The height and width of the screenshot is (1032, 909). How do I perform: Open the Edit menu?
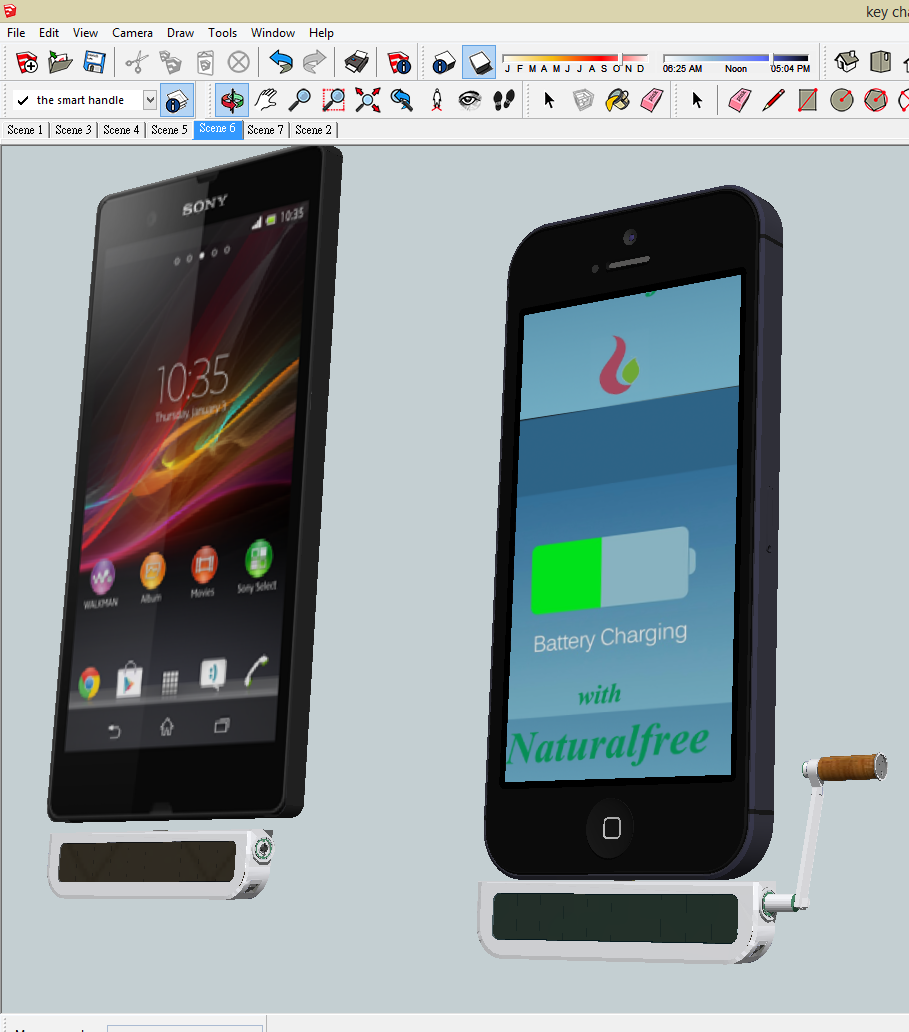click(49, 33)
